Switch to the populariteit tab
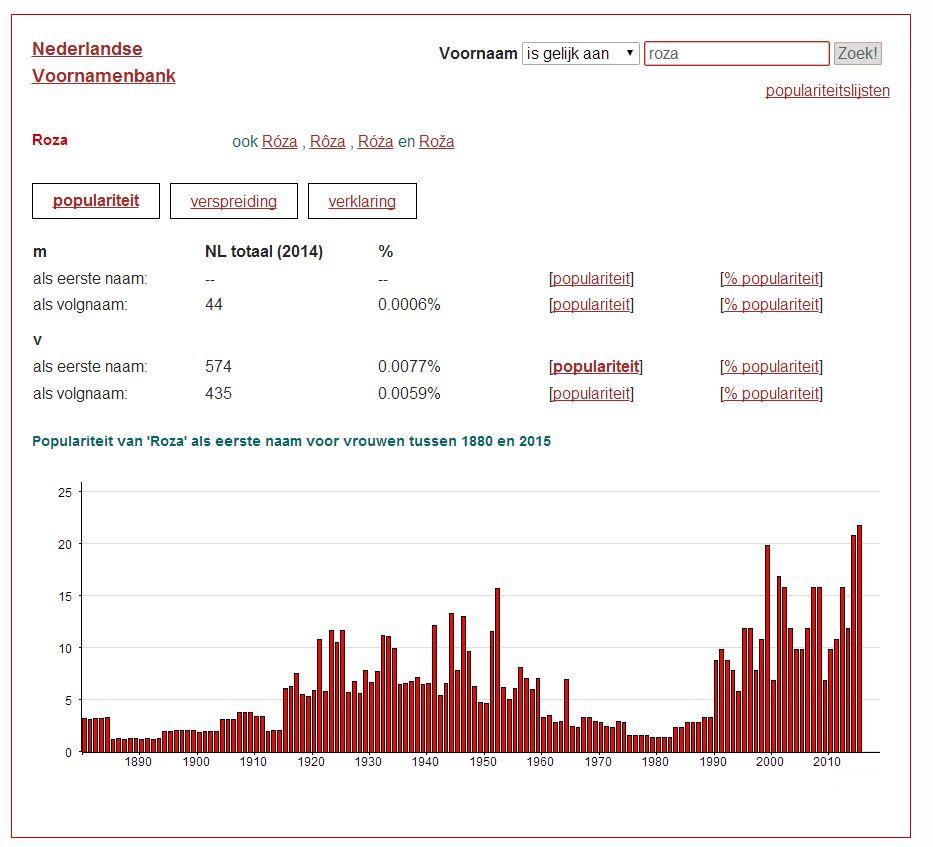 pos(96,201)
